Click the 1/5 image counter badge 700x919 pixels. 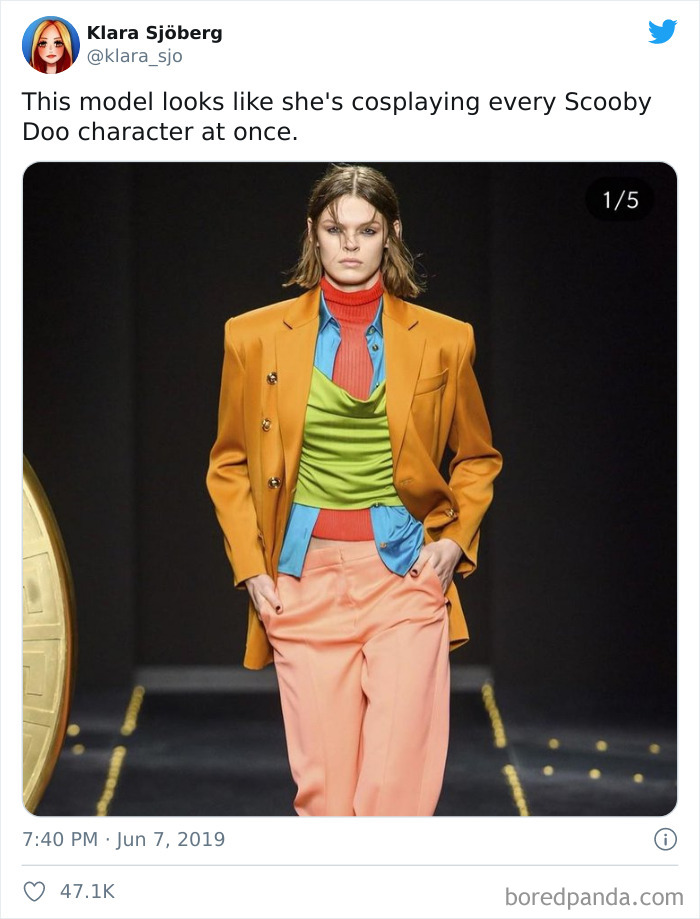(x=620, y=200)
